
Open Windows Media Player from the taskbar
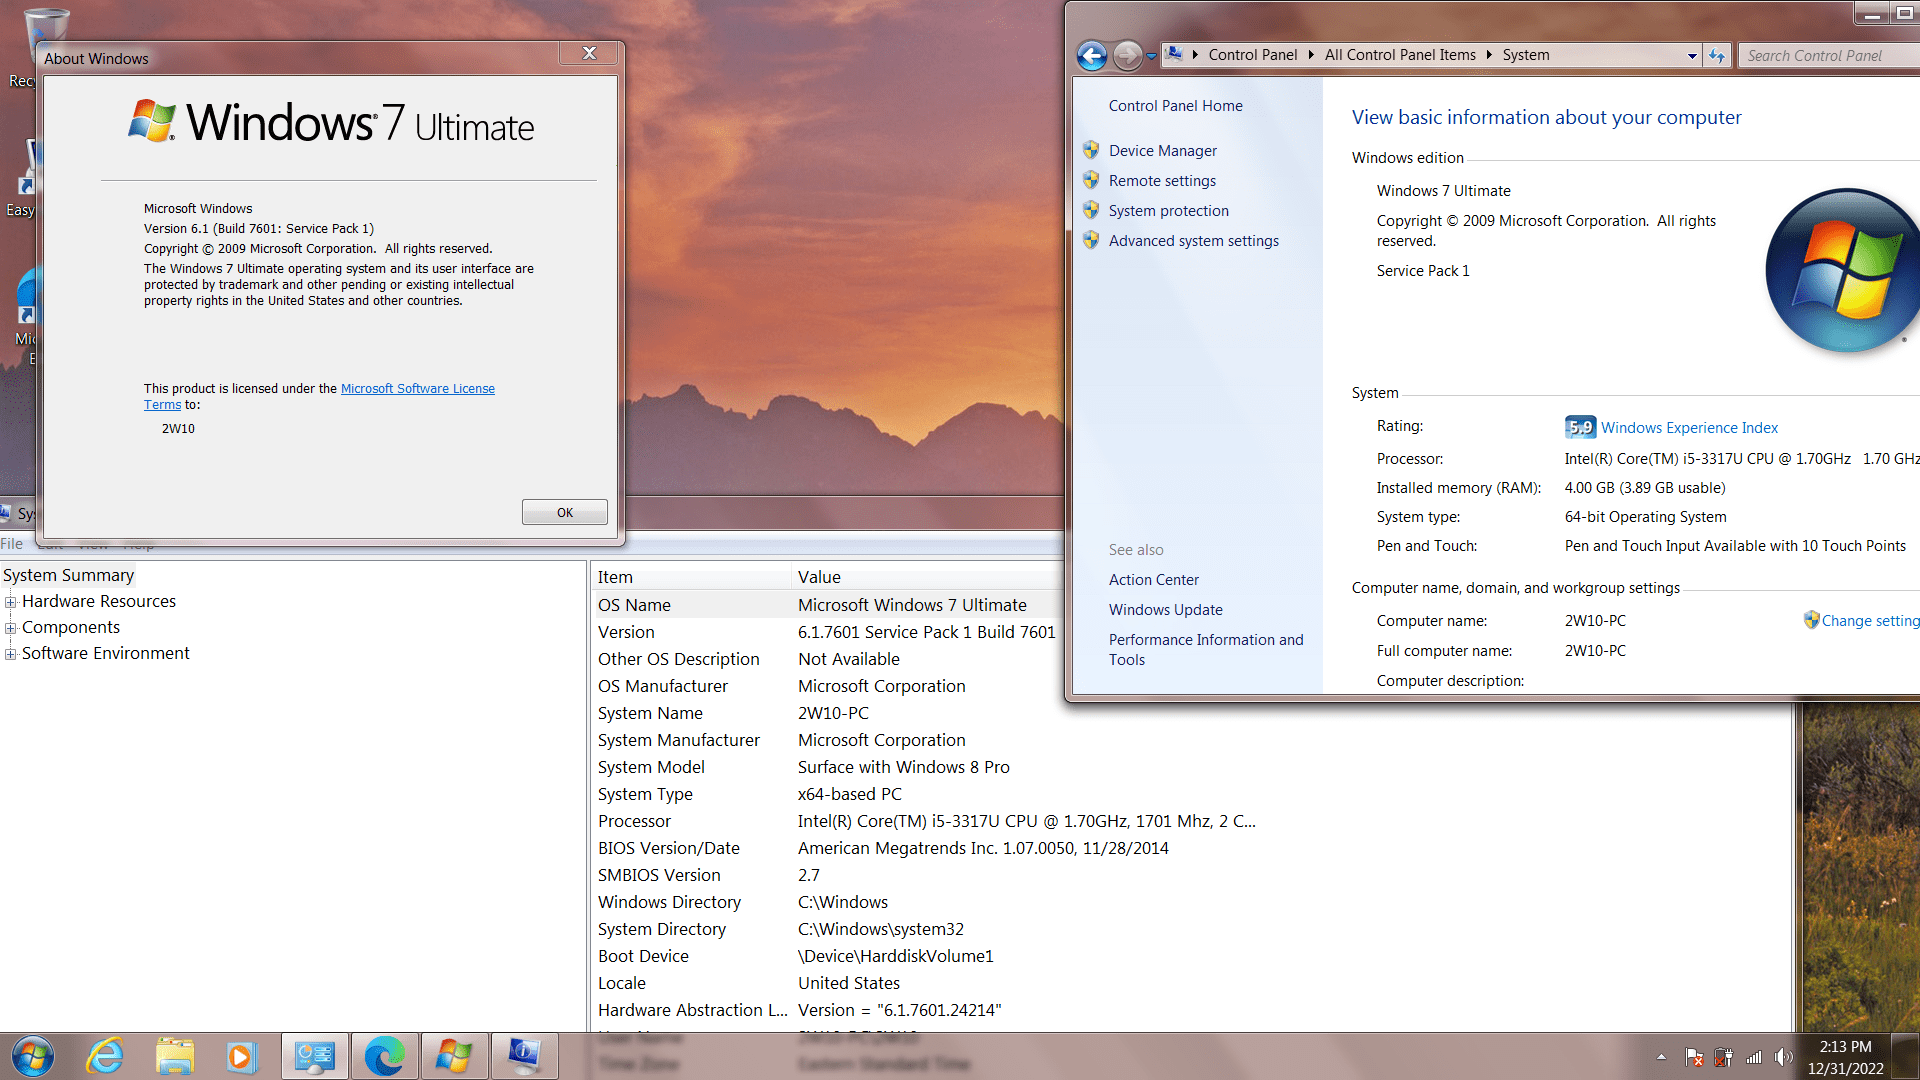pyautogui.click(x=244, y=1055)
